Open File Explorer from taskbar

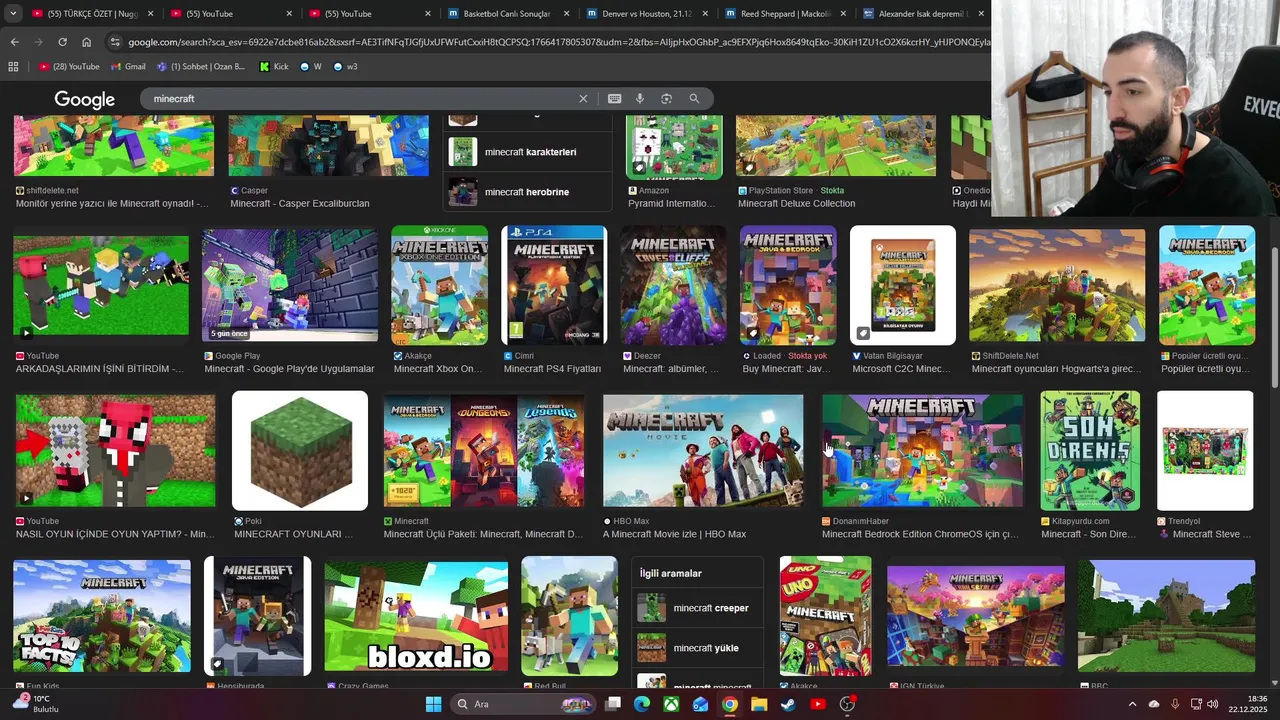tap(759, 704)
